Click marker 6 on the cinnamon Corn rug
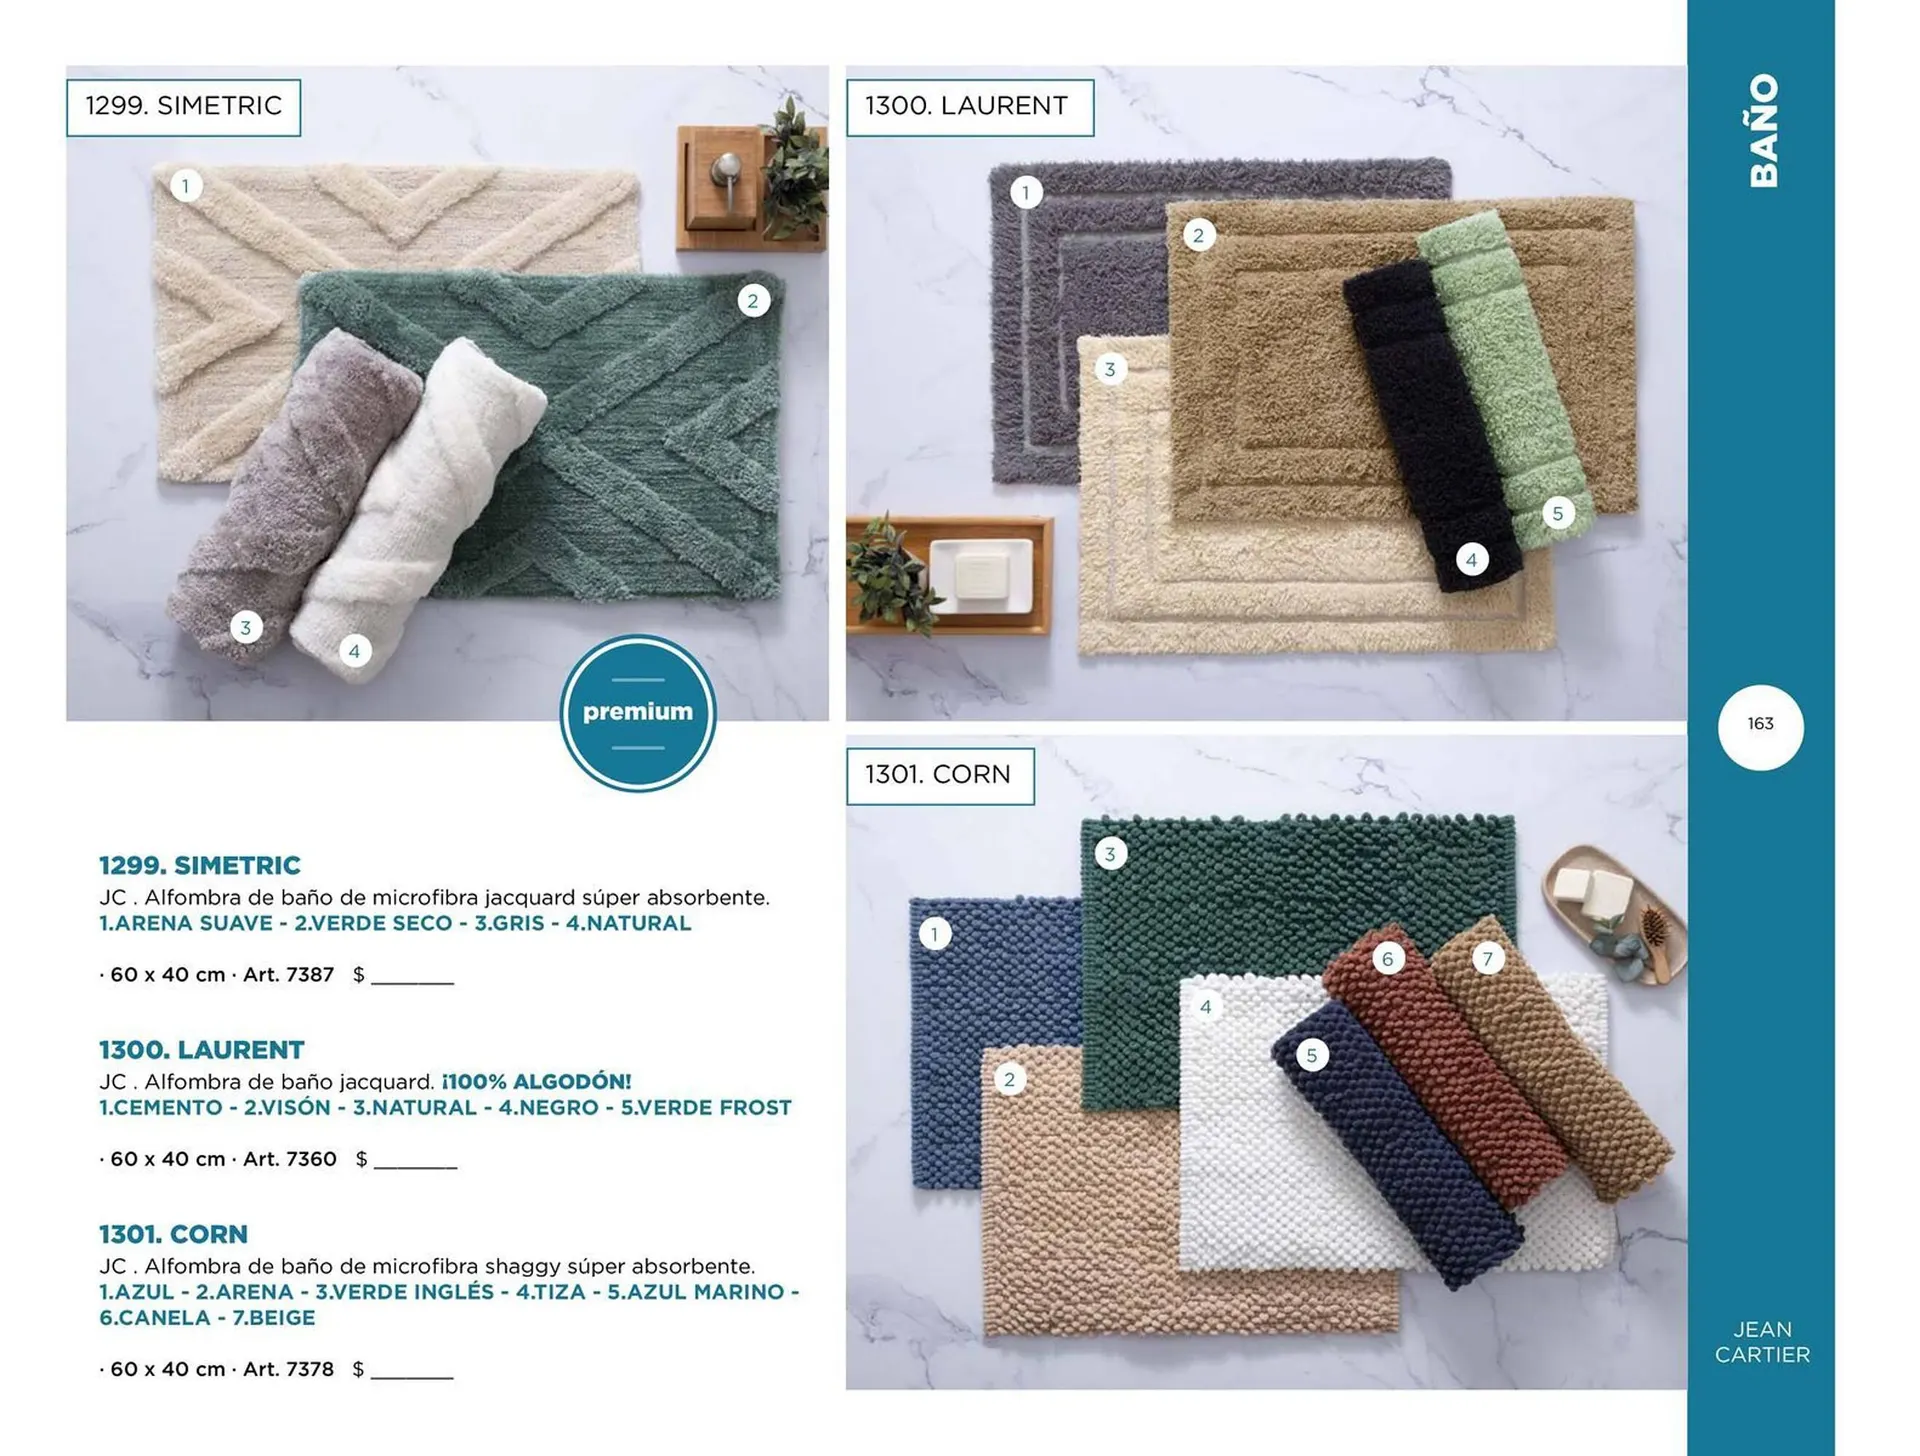1920x1456 pixels. pos(1387,959)
